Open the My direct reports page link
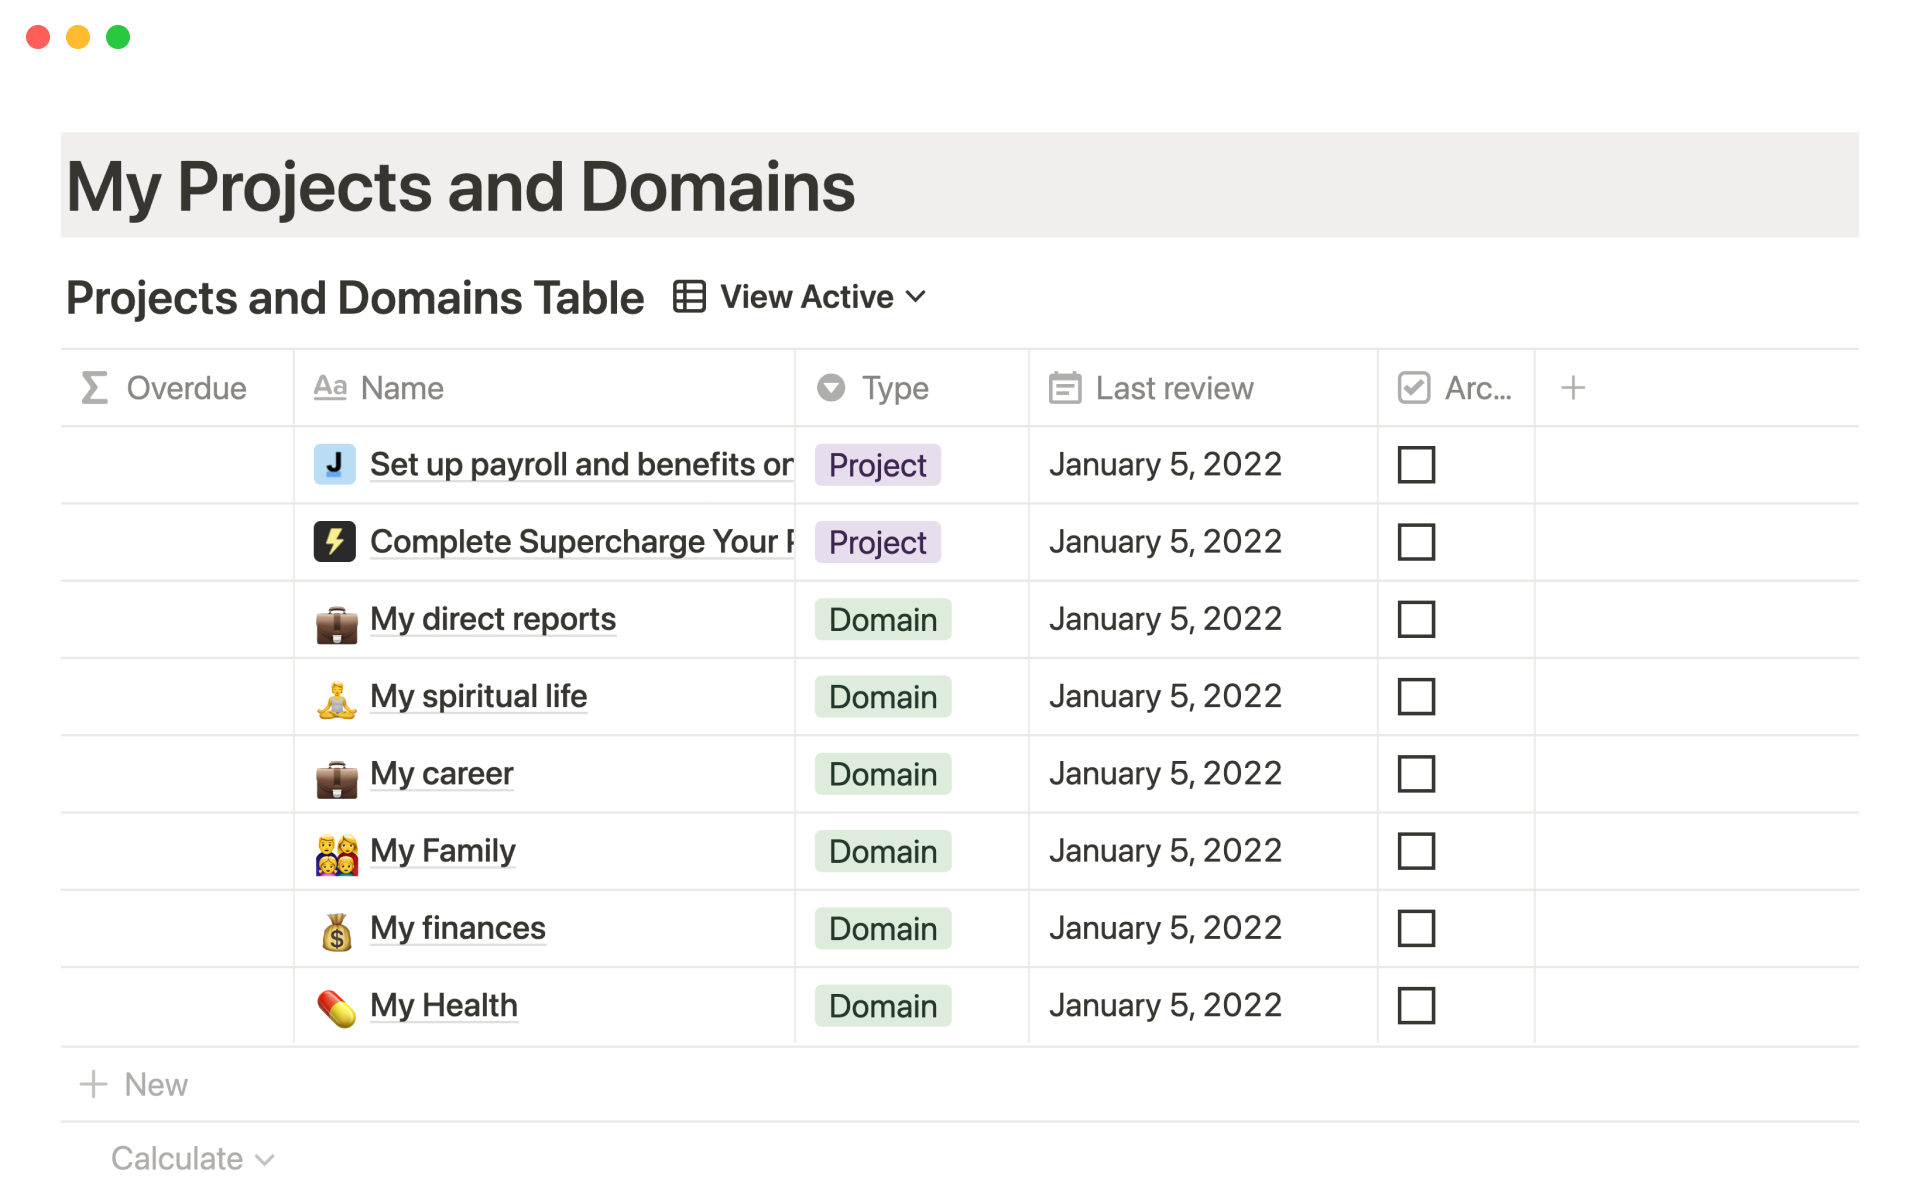The width and height of the screenshot is (1920, 1200). pos(493,619)
